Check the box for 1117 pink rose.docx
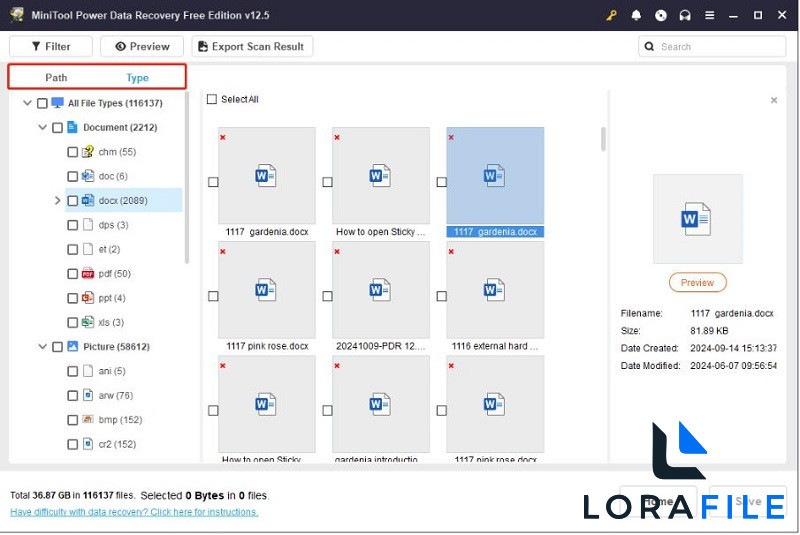Viewport: 800px width, 535px height. pos(213,296)
